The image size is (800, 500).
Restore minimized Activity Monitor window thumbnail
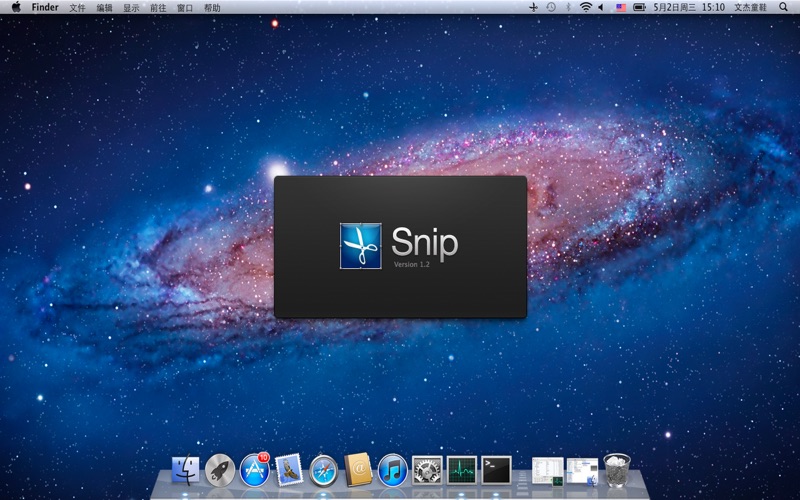[548, 470]
